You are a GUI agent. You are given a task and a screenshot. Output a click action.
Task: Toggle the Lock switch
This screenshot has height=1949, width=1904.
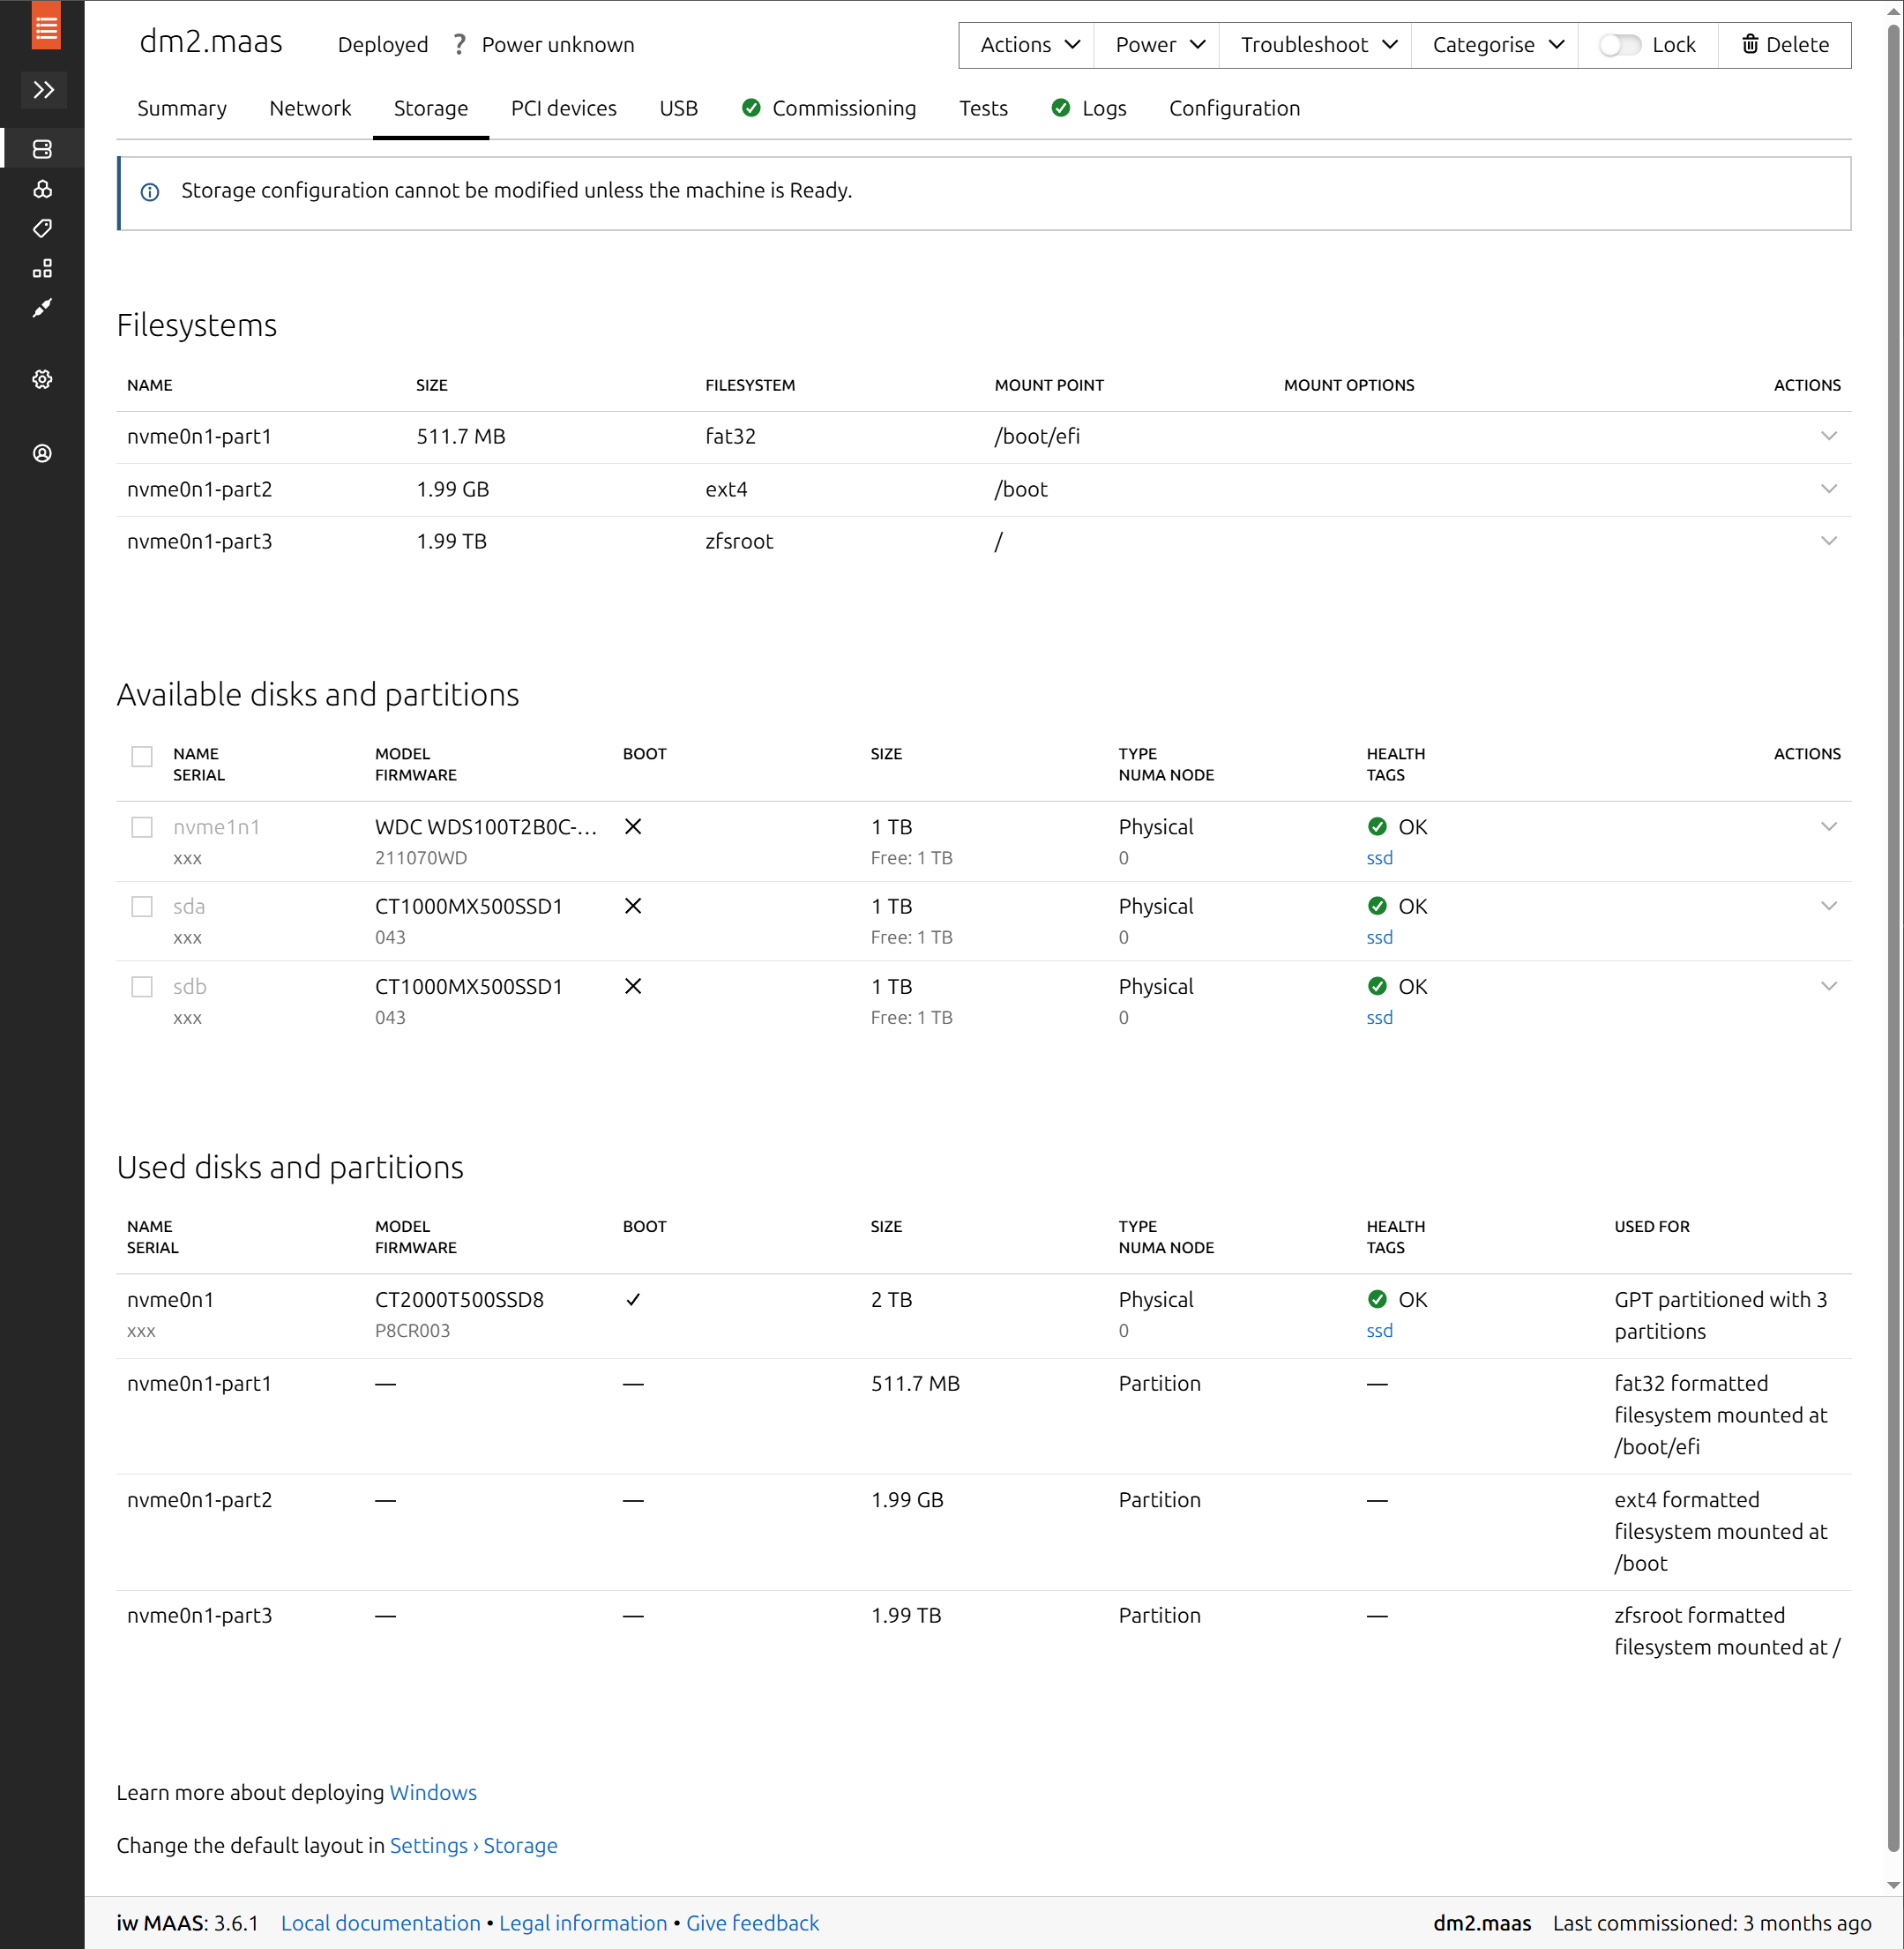pos(1619,44)
